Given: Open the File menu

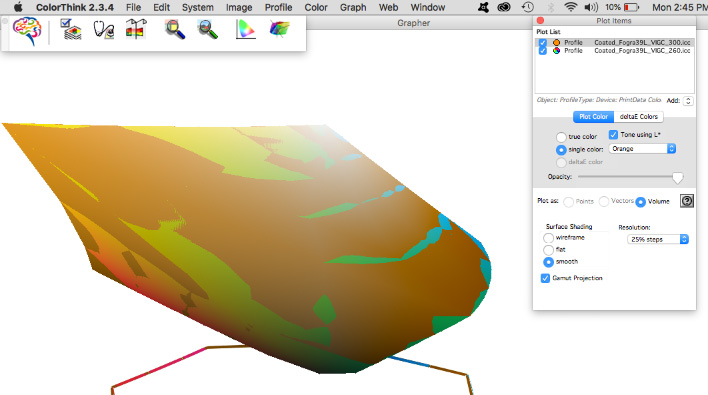Looking at the screenshot, I should pyautogui.click(x=133, y=7).
